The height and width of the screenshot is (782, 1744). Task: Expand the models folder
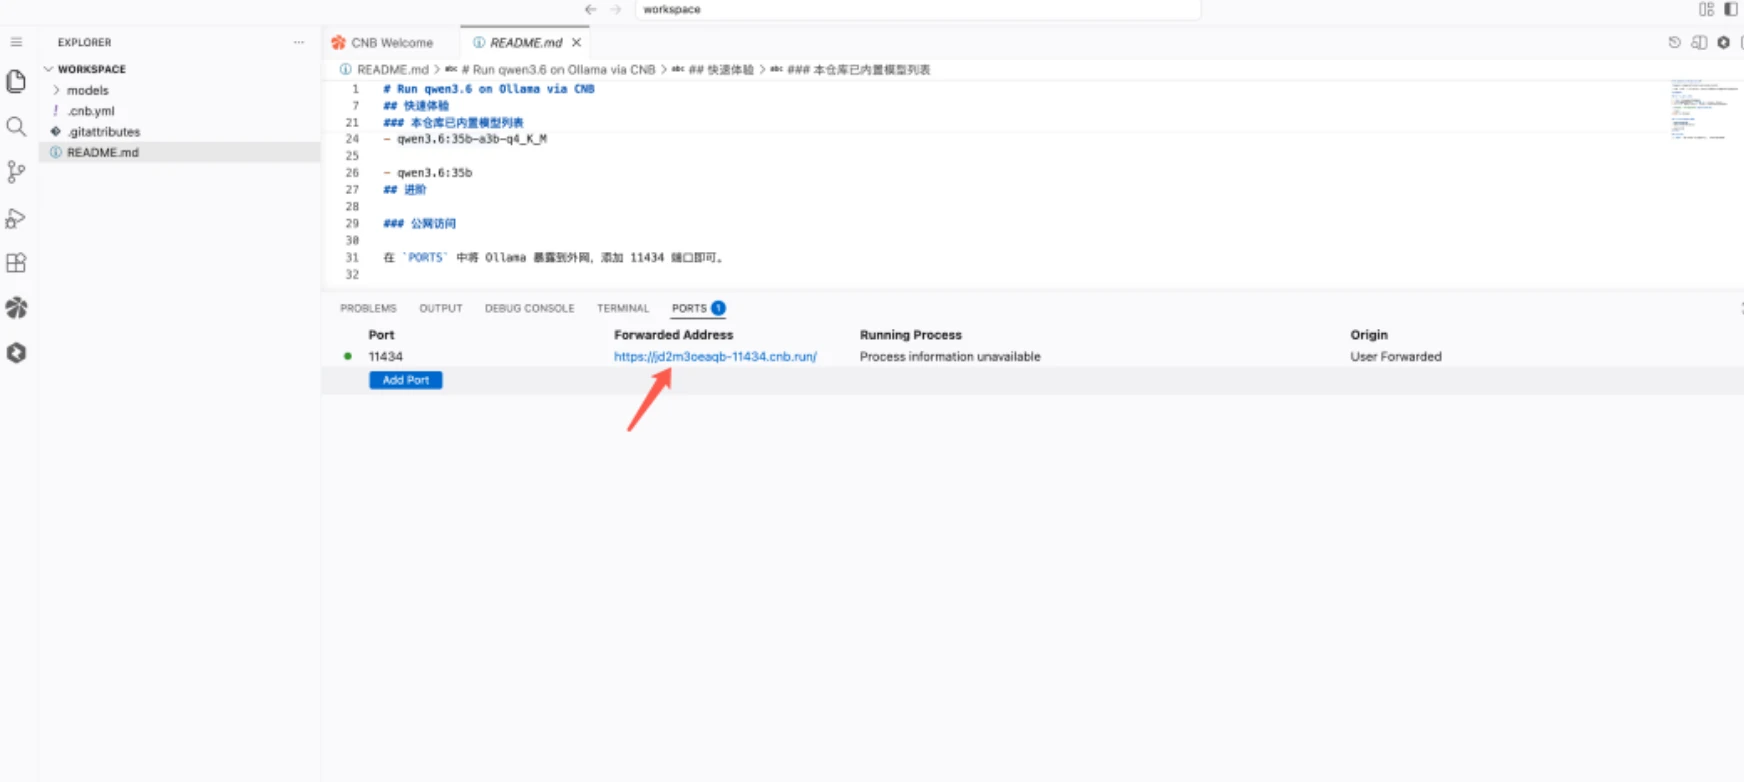(87, 90)
